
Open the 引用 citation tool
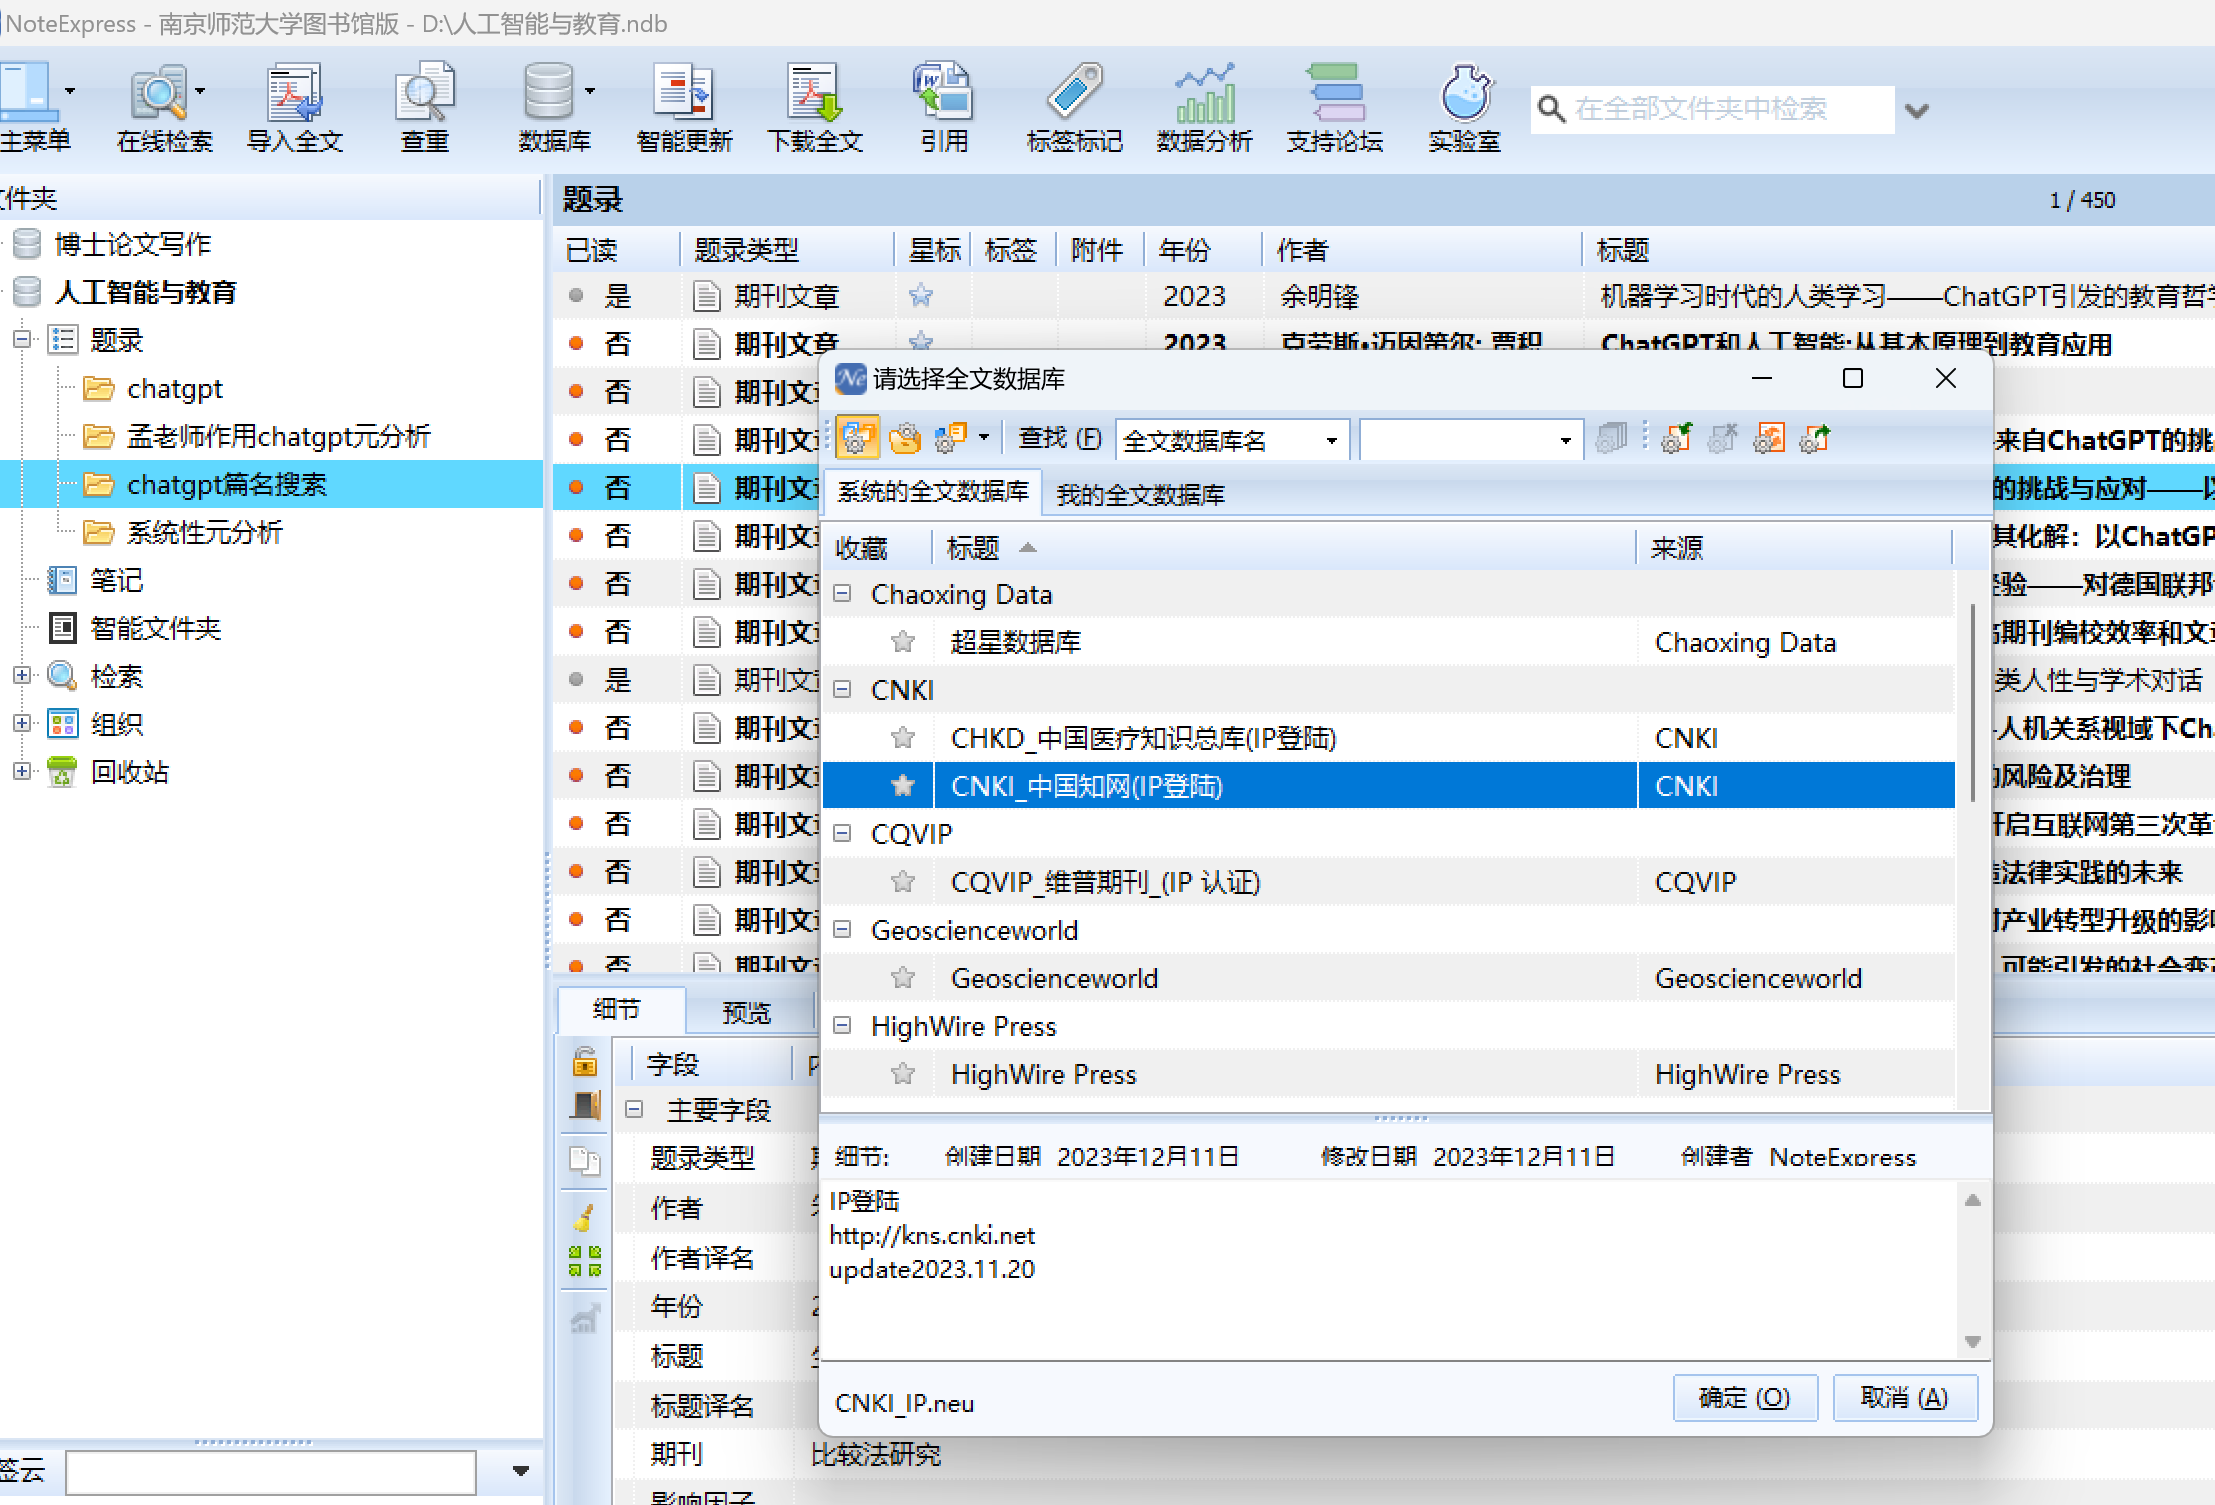944,109
